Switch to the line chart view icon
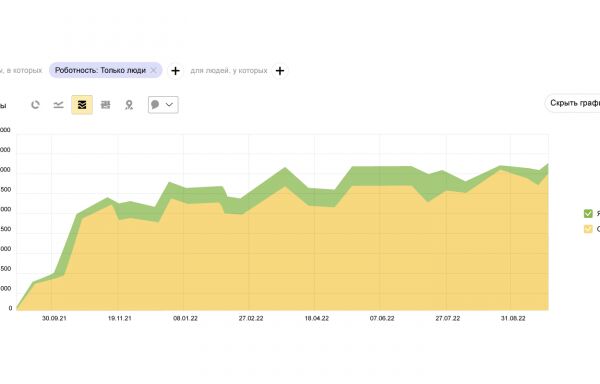600x384 pixels. [x=58, y=105]
